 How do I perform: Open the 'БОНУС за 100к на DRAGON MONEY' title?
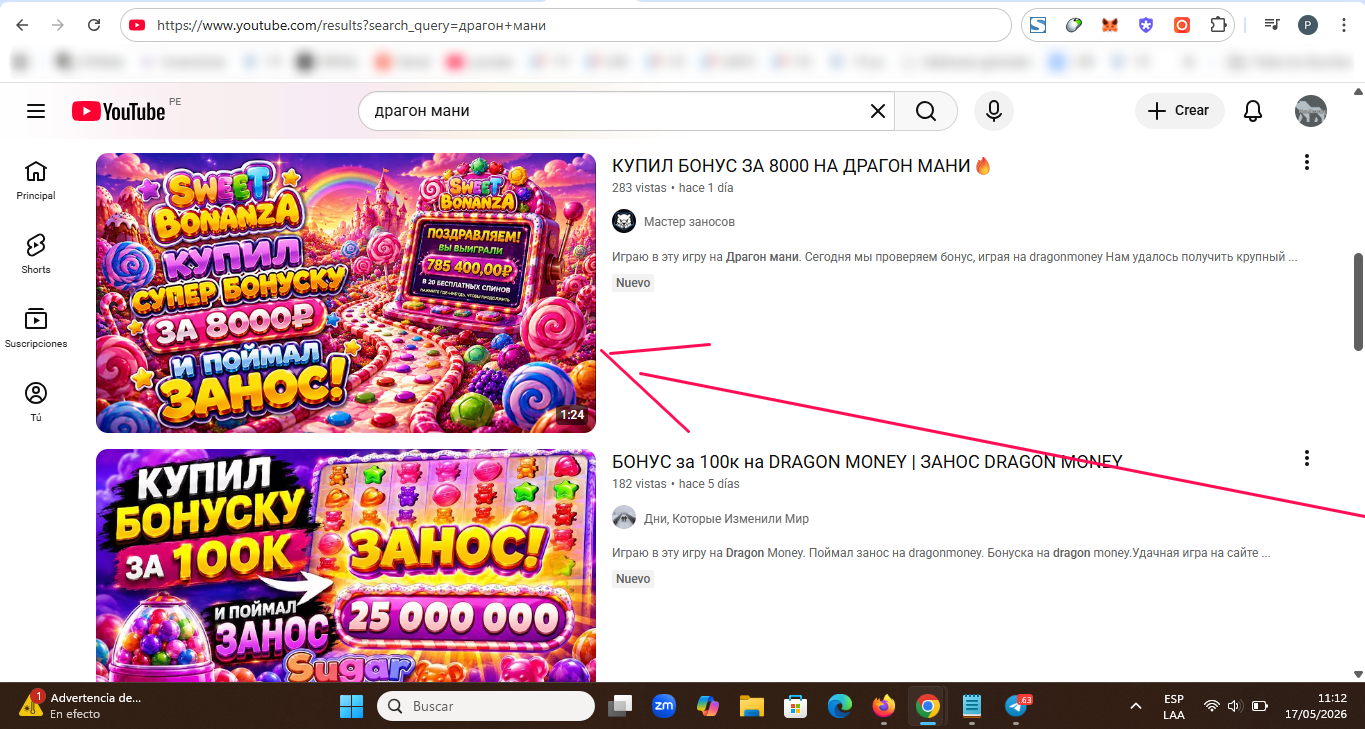(x=867, y=462)
